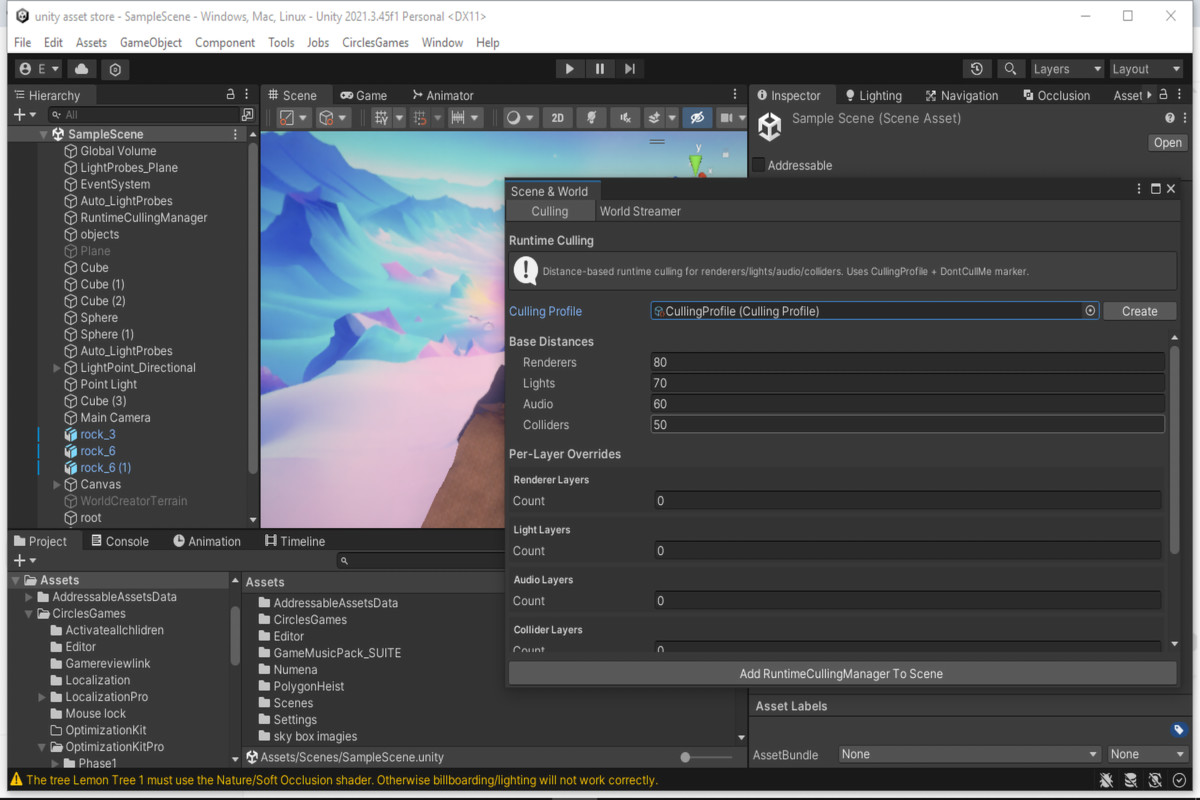This screenshot has width=1200, height=800.
Task: Click the info icon in Runtime Culling help box
Action: coord(525,271)
